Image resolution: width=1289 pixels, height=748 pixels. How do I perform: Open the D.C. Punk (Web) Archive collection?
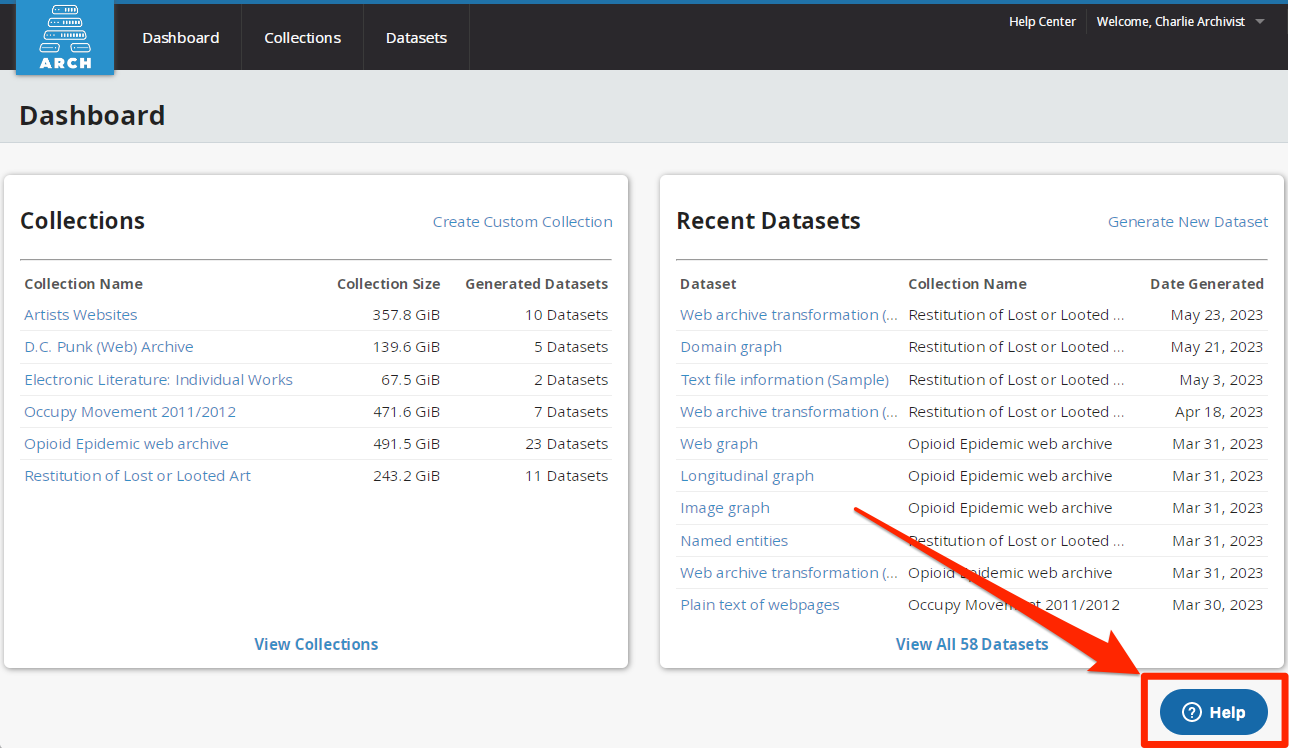coord(109,347)
